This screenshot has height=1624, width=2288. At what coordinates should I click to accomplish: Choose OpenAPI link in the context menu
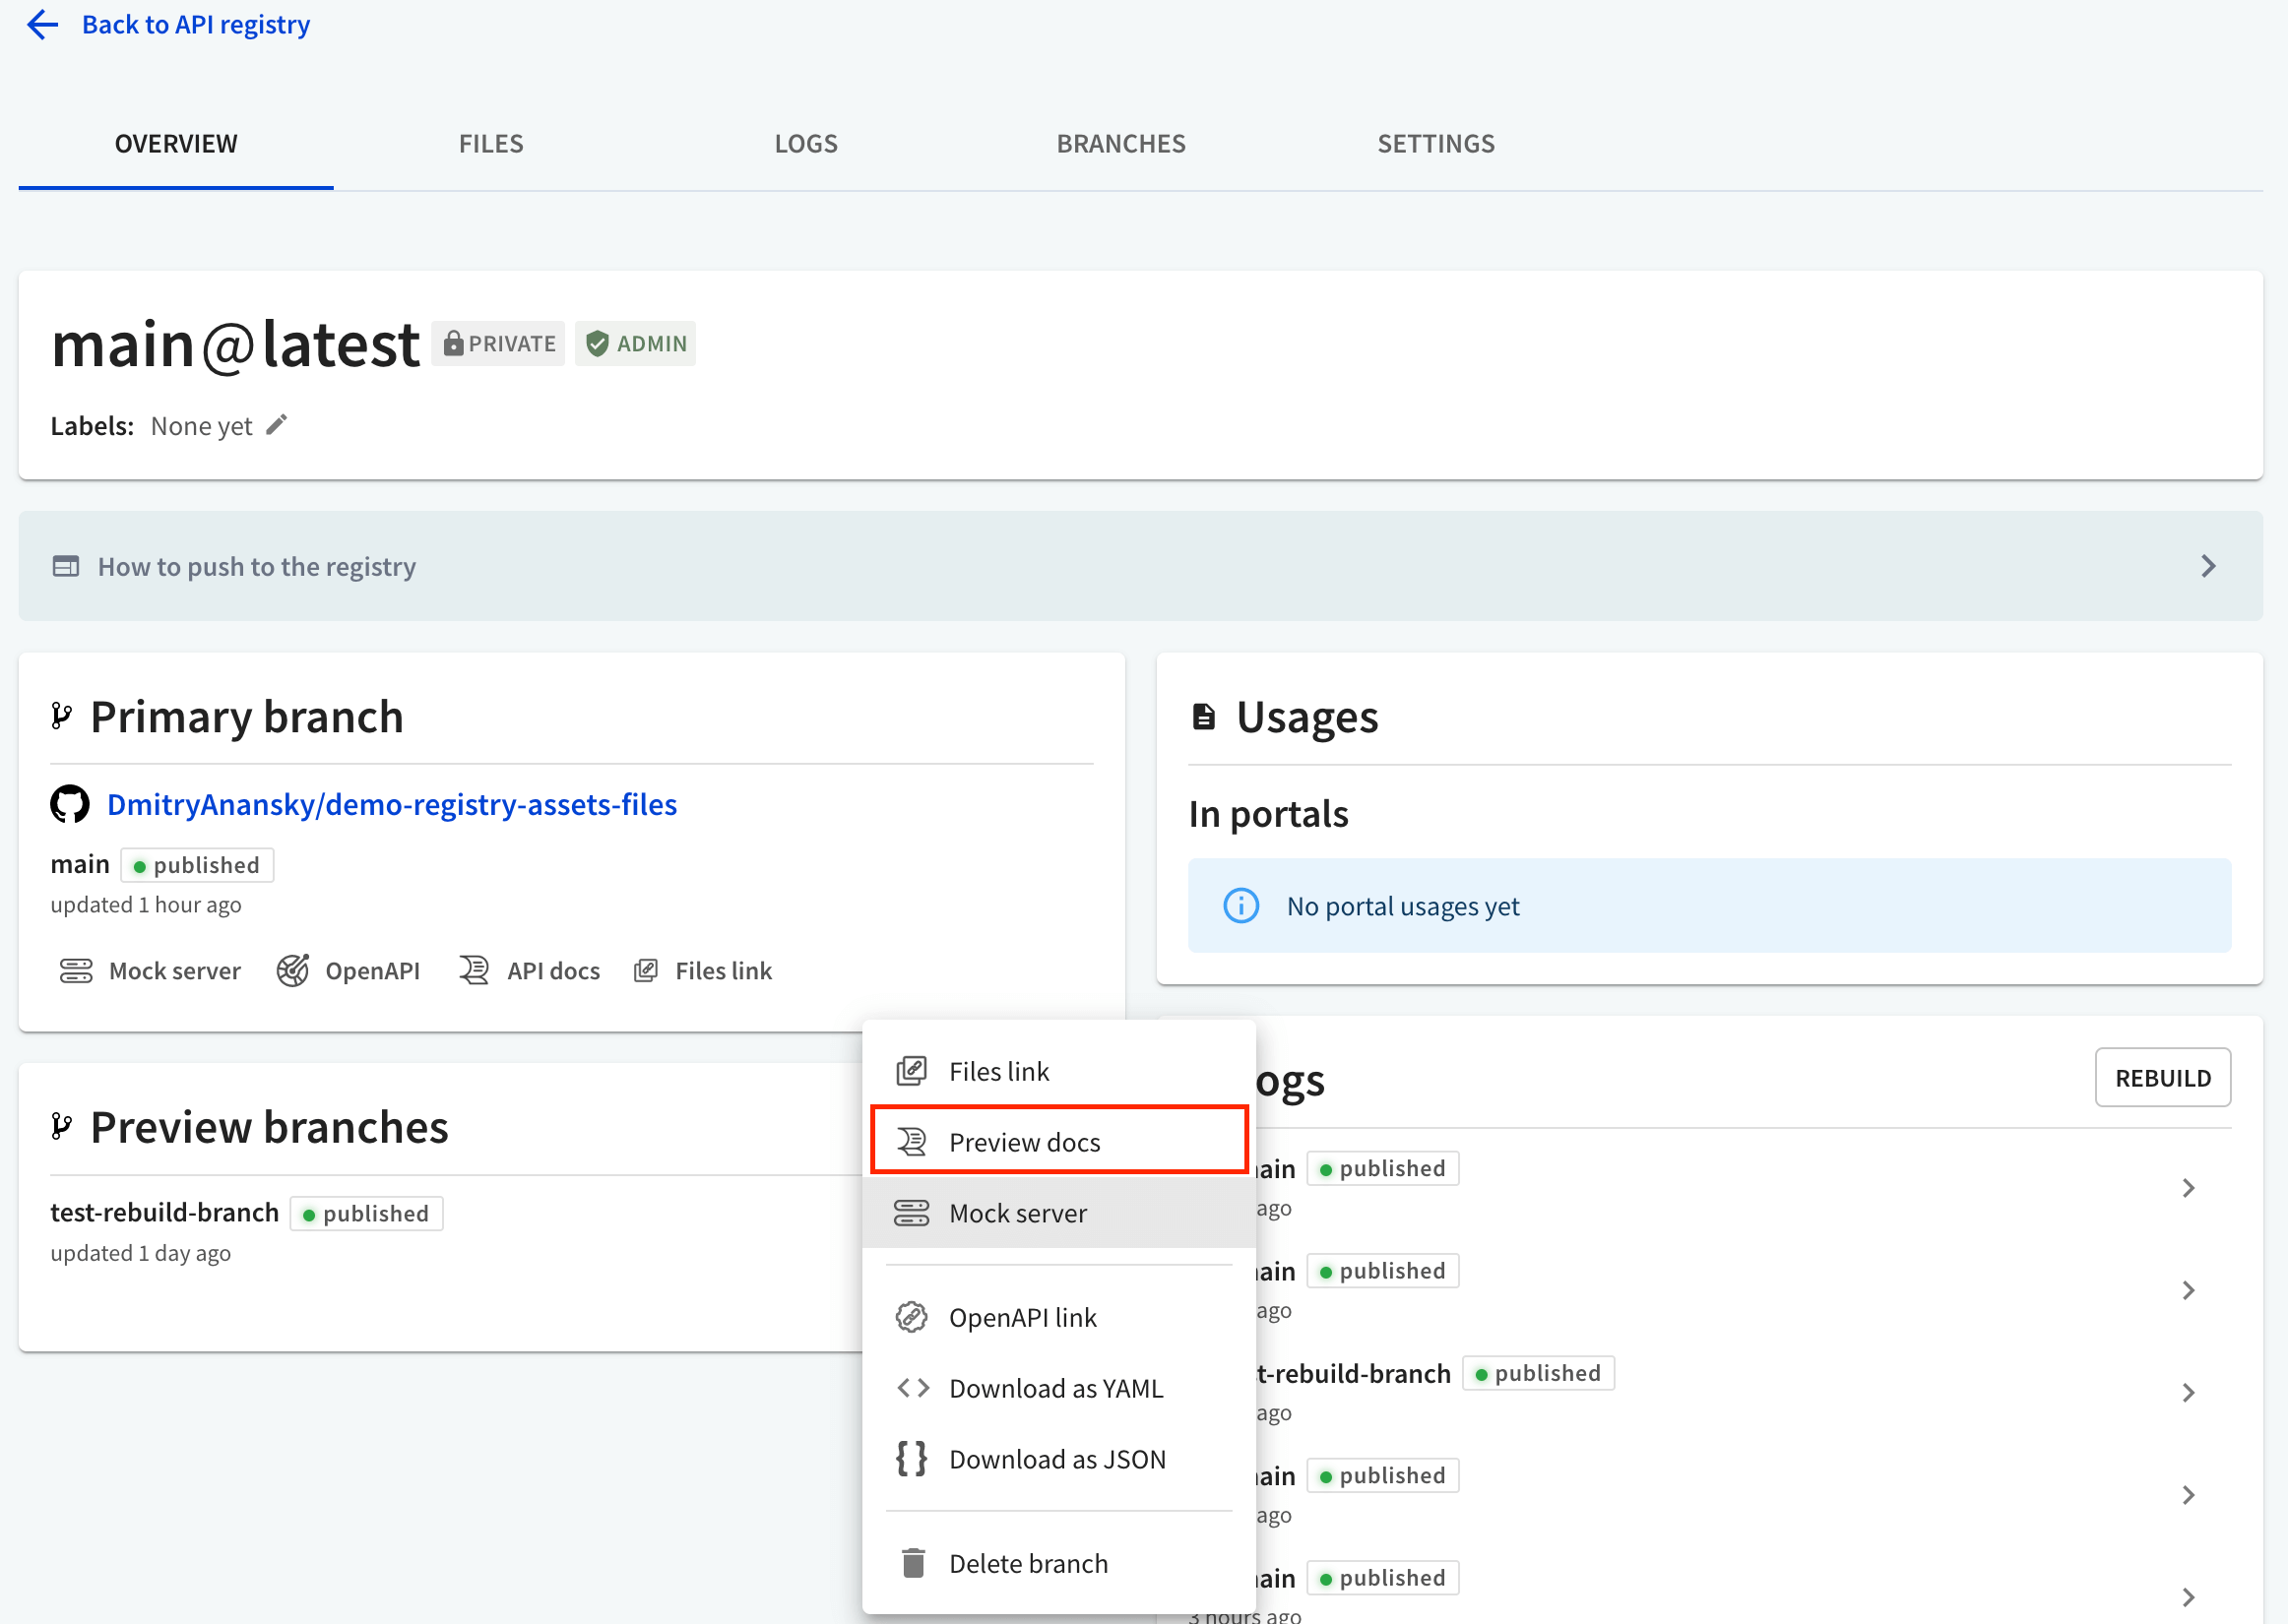(1059, 1317)
